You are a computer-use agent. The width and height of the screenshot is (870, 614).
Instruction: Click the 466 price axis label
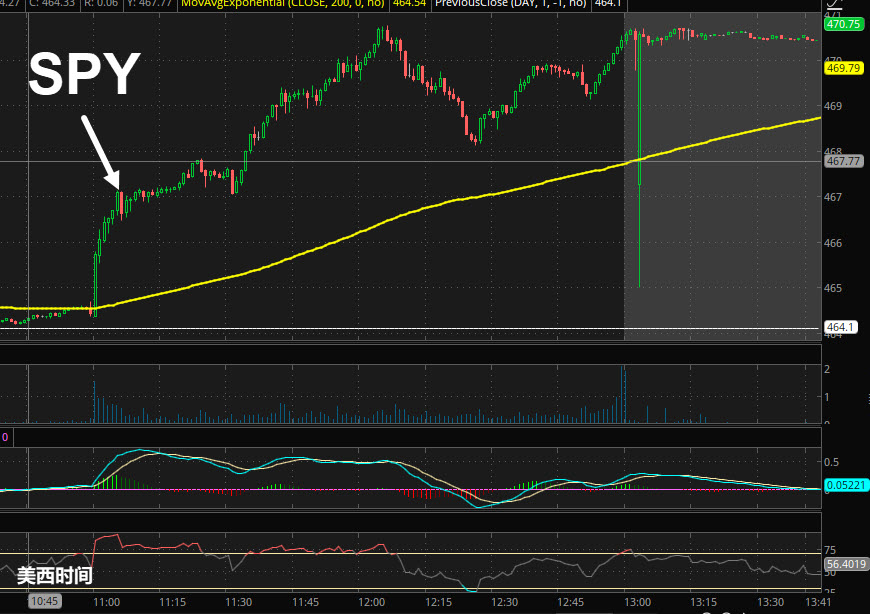(833, 243)
